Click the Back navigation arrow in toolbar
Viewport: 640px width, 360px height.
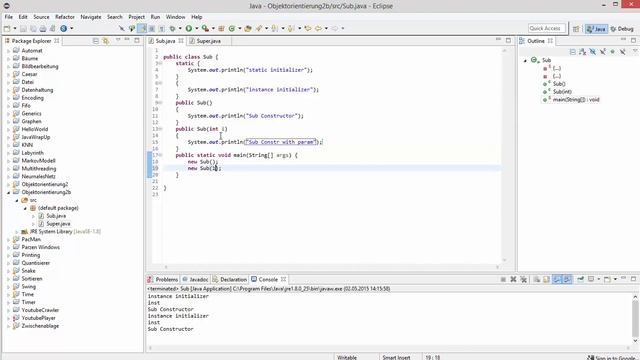(x=318, y=29)
